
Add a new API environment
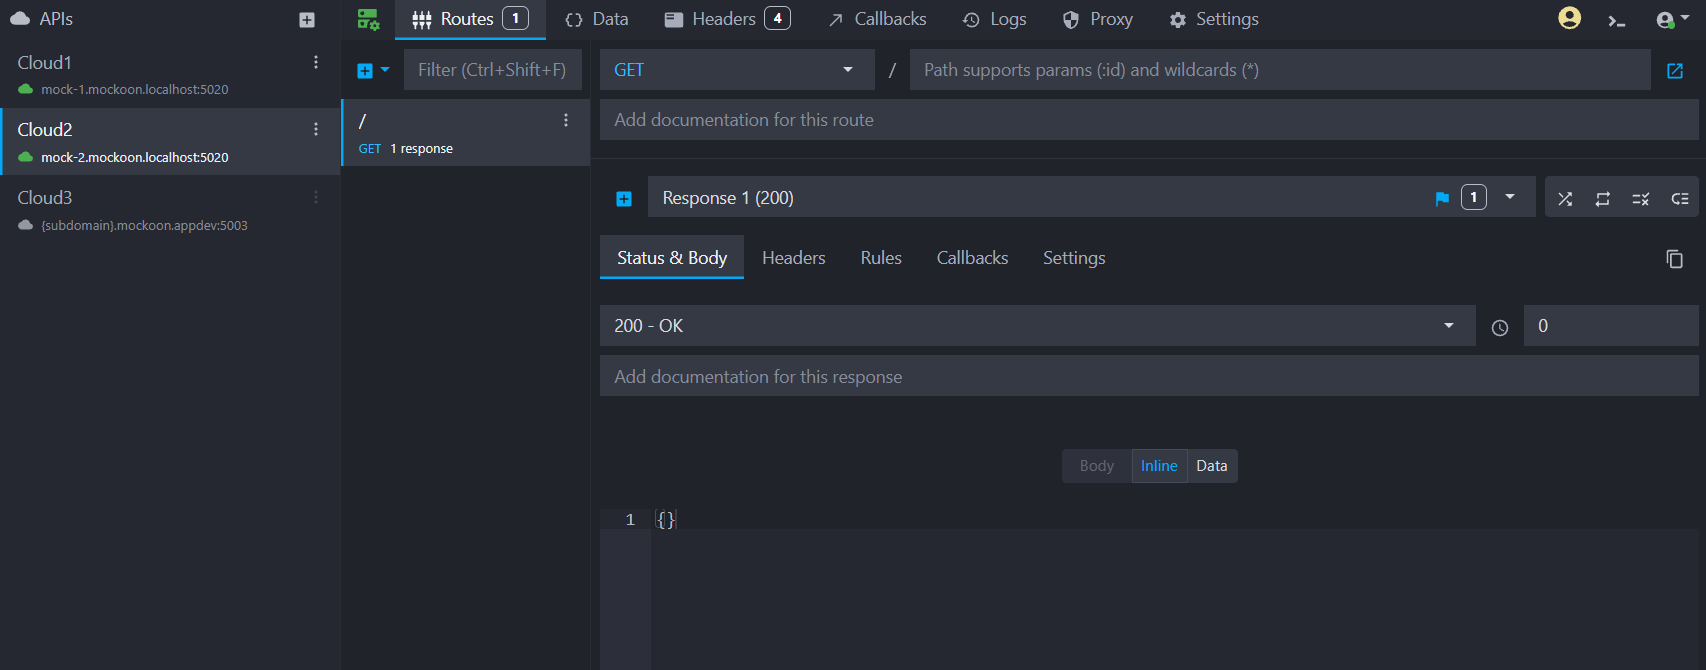pos(307,20)
